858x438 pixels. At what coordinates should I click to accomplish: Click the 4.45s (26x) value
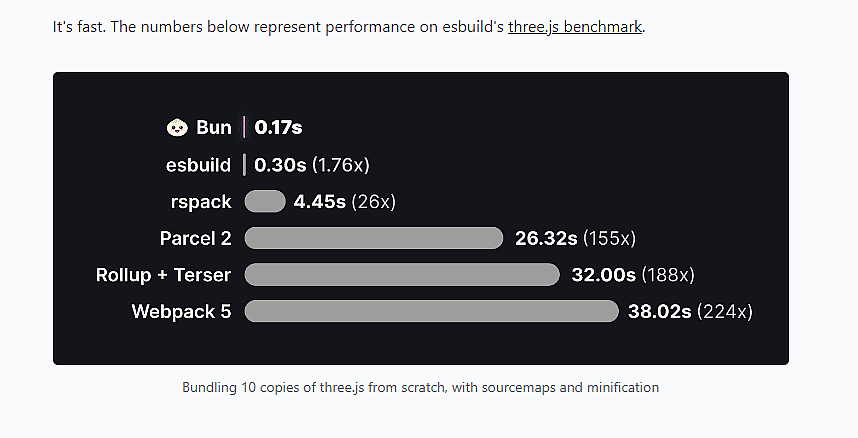(345, 201)
